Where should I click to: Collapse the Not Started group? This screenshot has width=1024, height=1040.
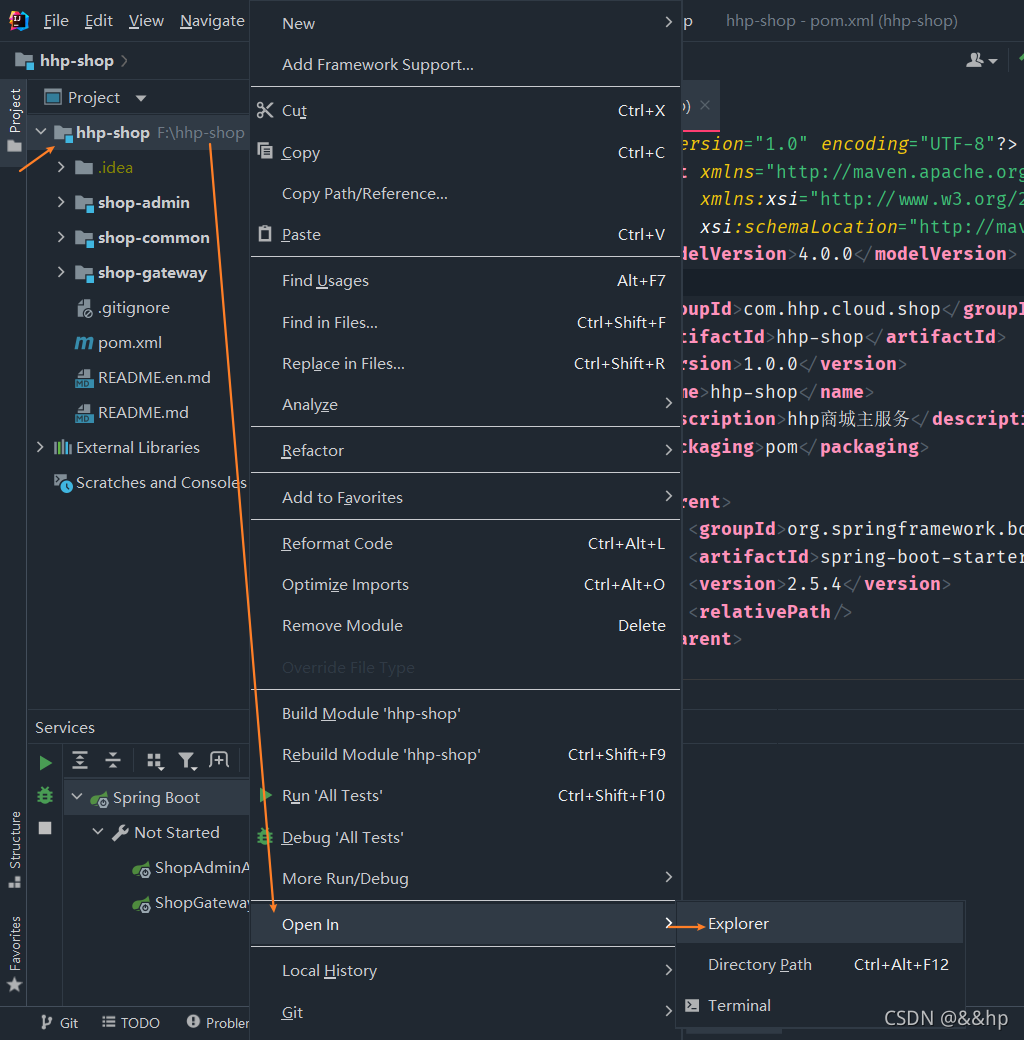97,831
